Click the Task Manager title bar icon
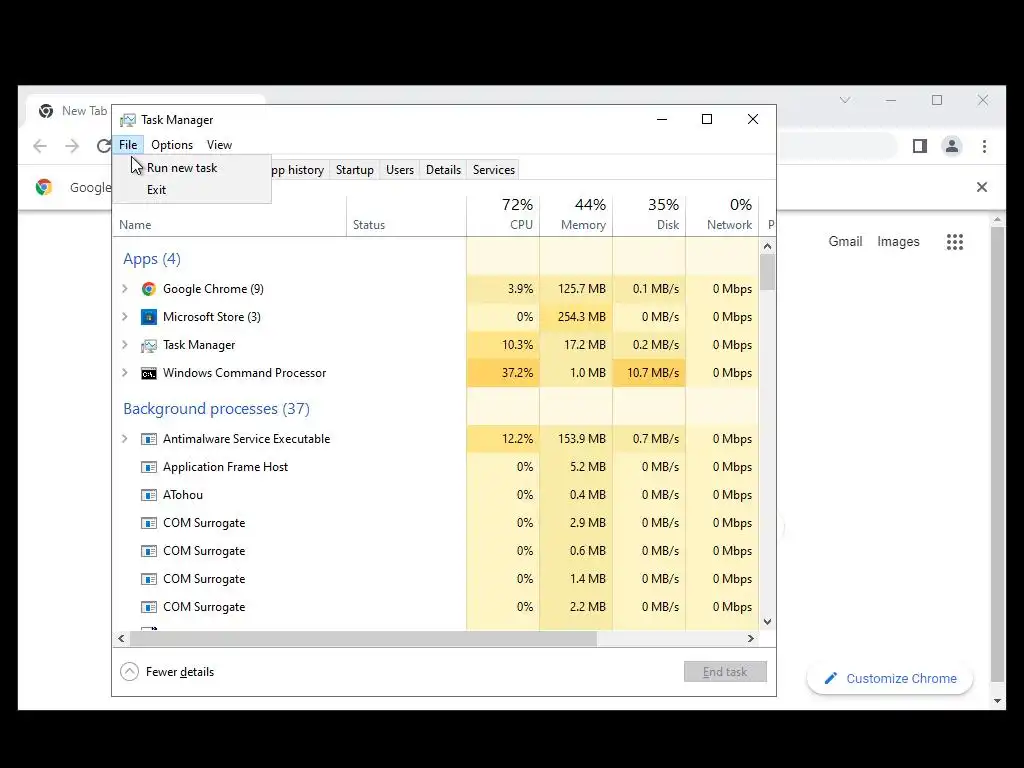1024x768 pixels. [128, 120]
